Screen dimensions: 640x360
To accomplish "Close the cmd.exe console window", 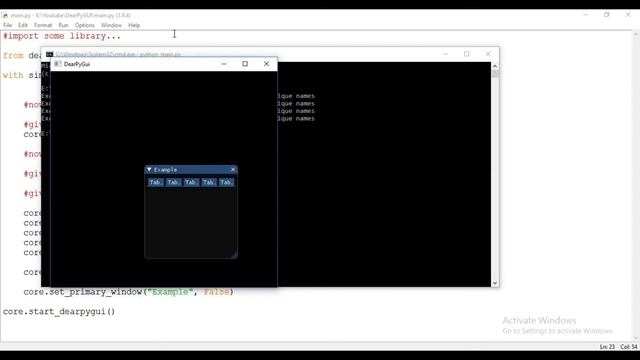I will (x=488, y=54).
